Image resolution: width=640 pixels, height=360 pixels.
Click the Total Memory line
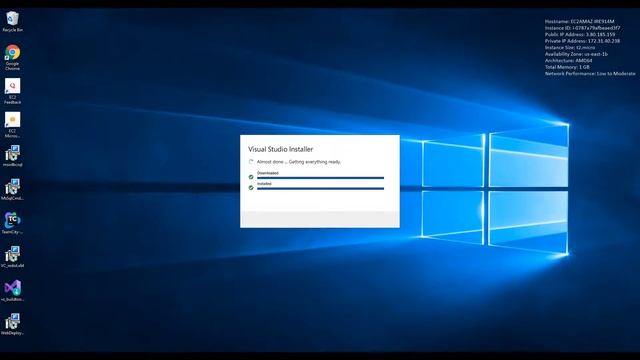point(567,67)
